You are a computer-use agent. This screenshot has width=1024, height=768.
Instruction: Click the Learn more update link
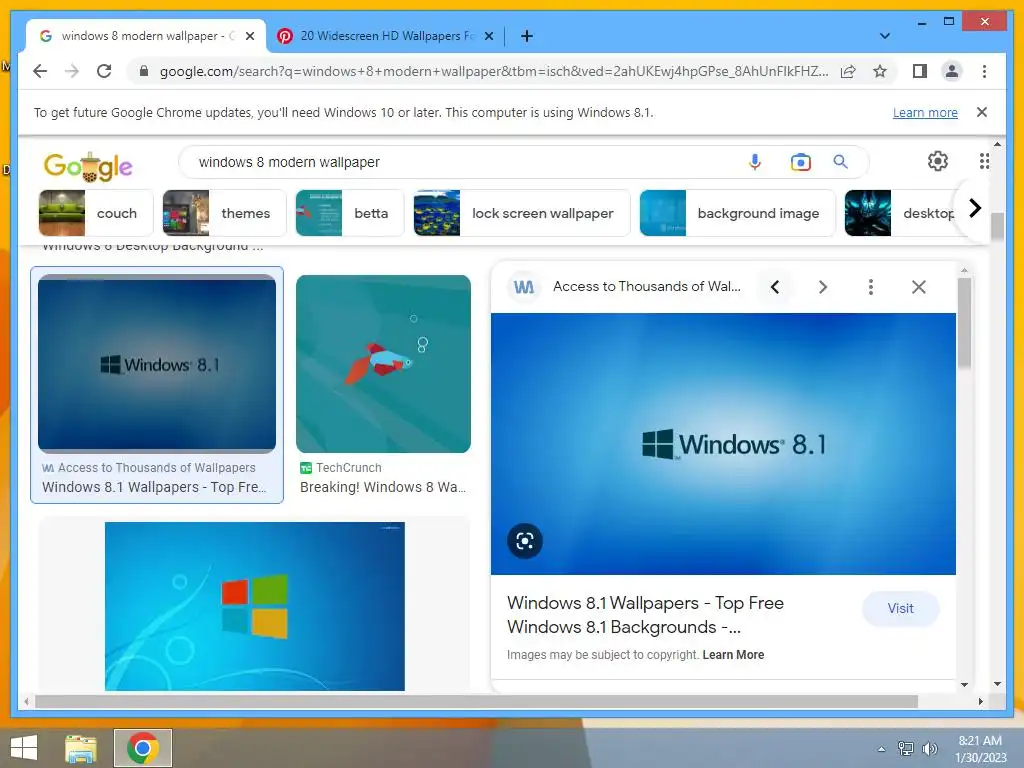click(925, 112)
